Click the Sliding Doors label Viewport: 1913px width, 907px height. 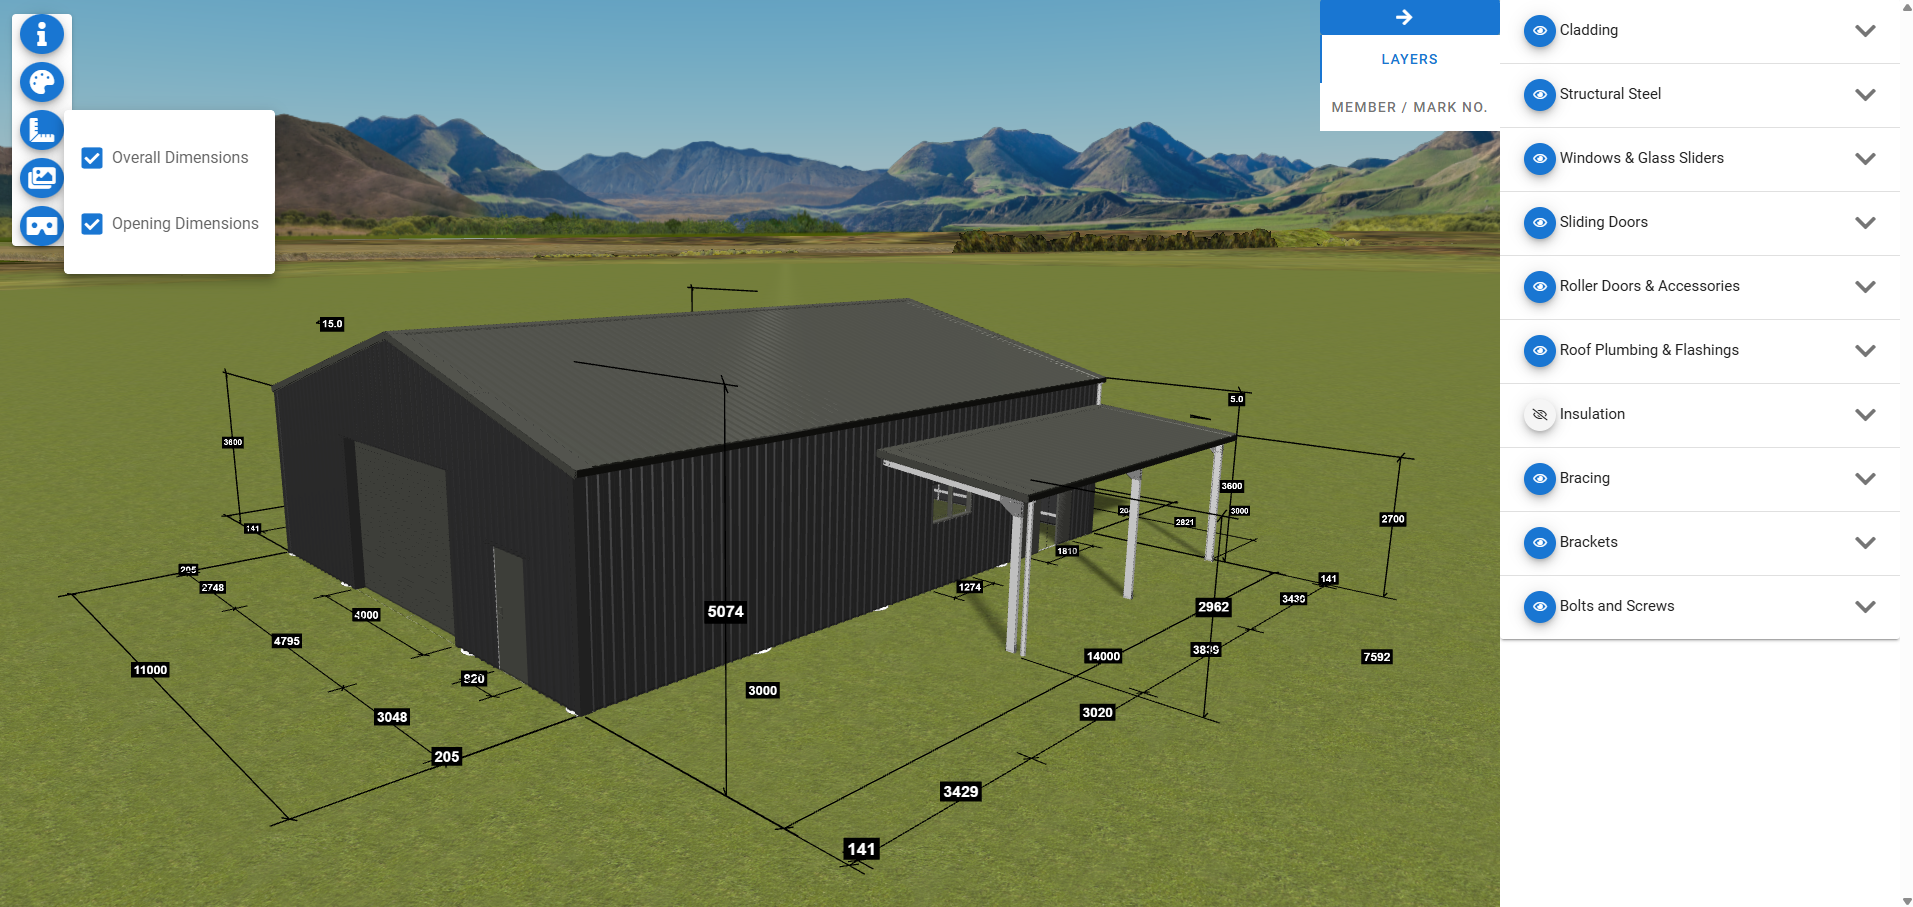pyautogui.click(x=1603, y=222)
